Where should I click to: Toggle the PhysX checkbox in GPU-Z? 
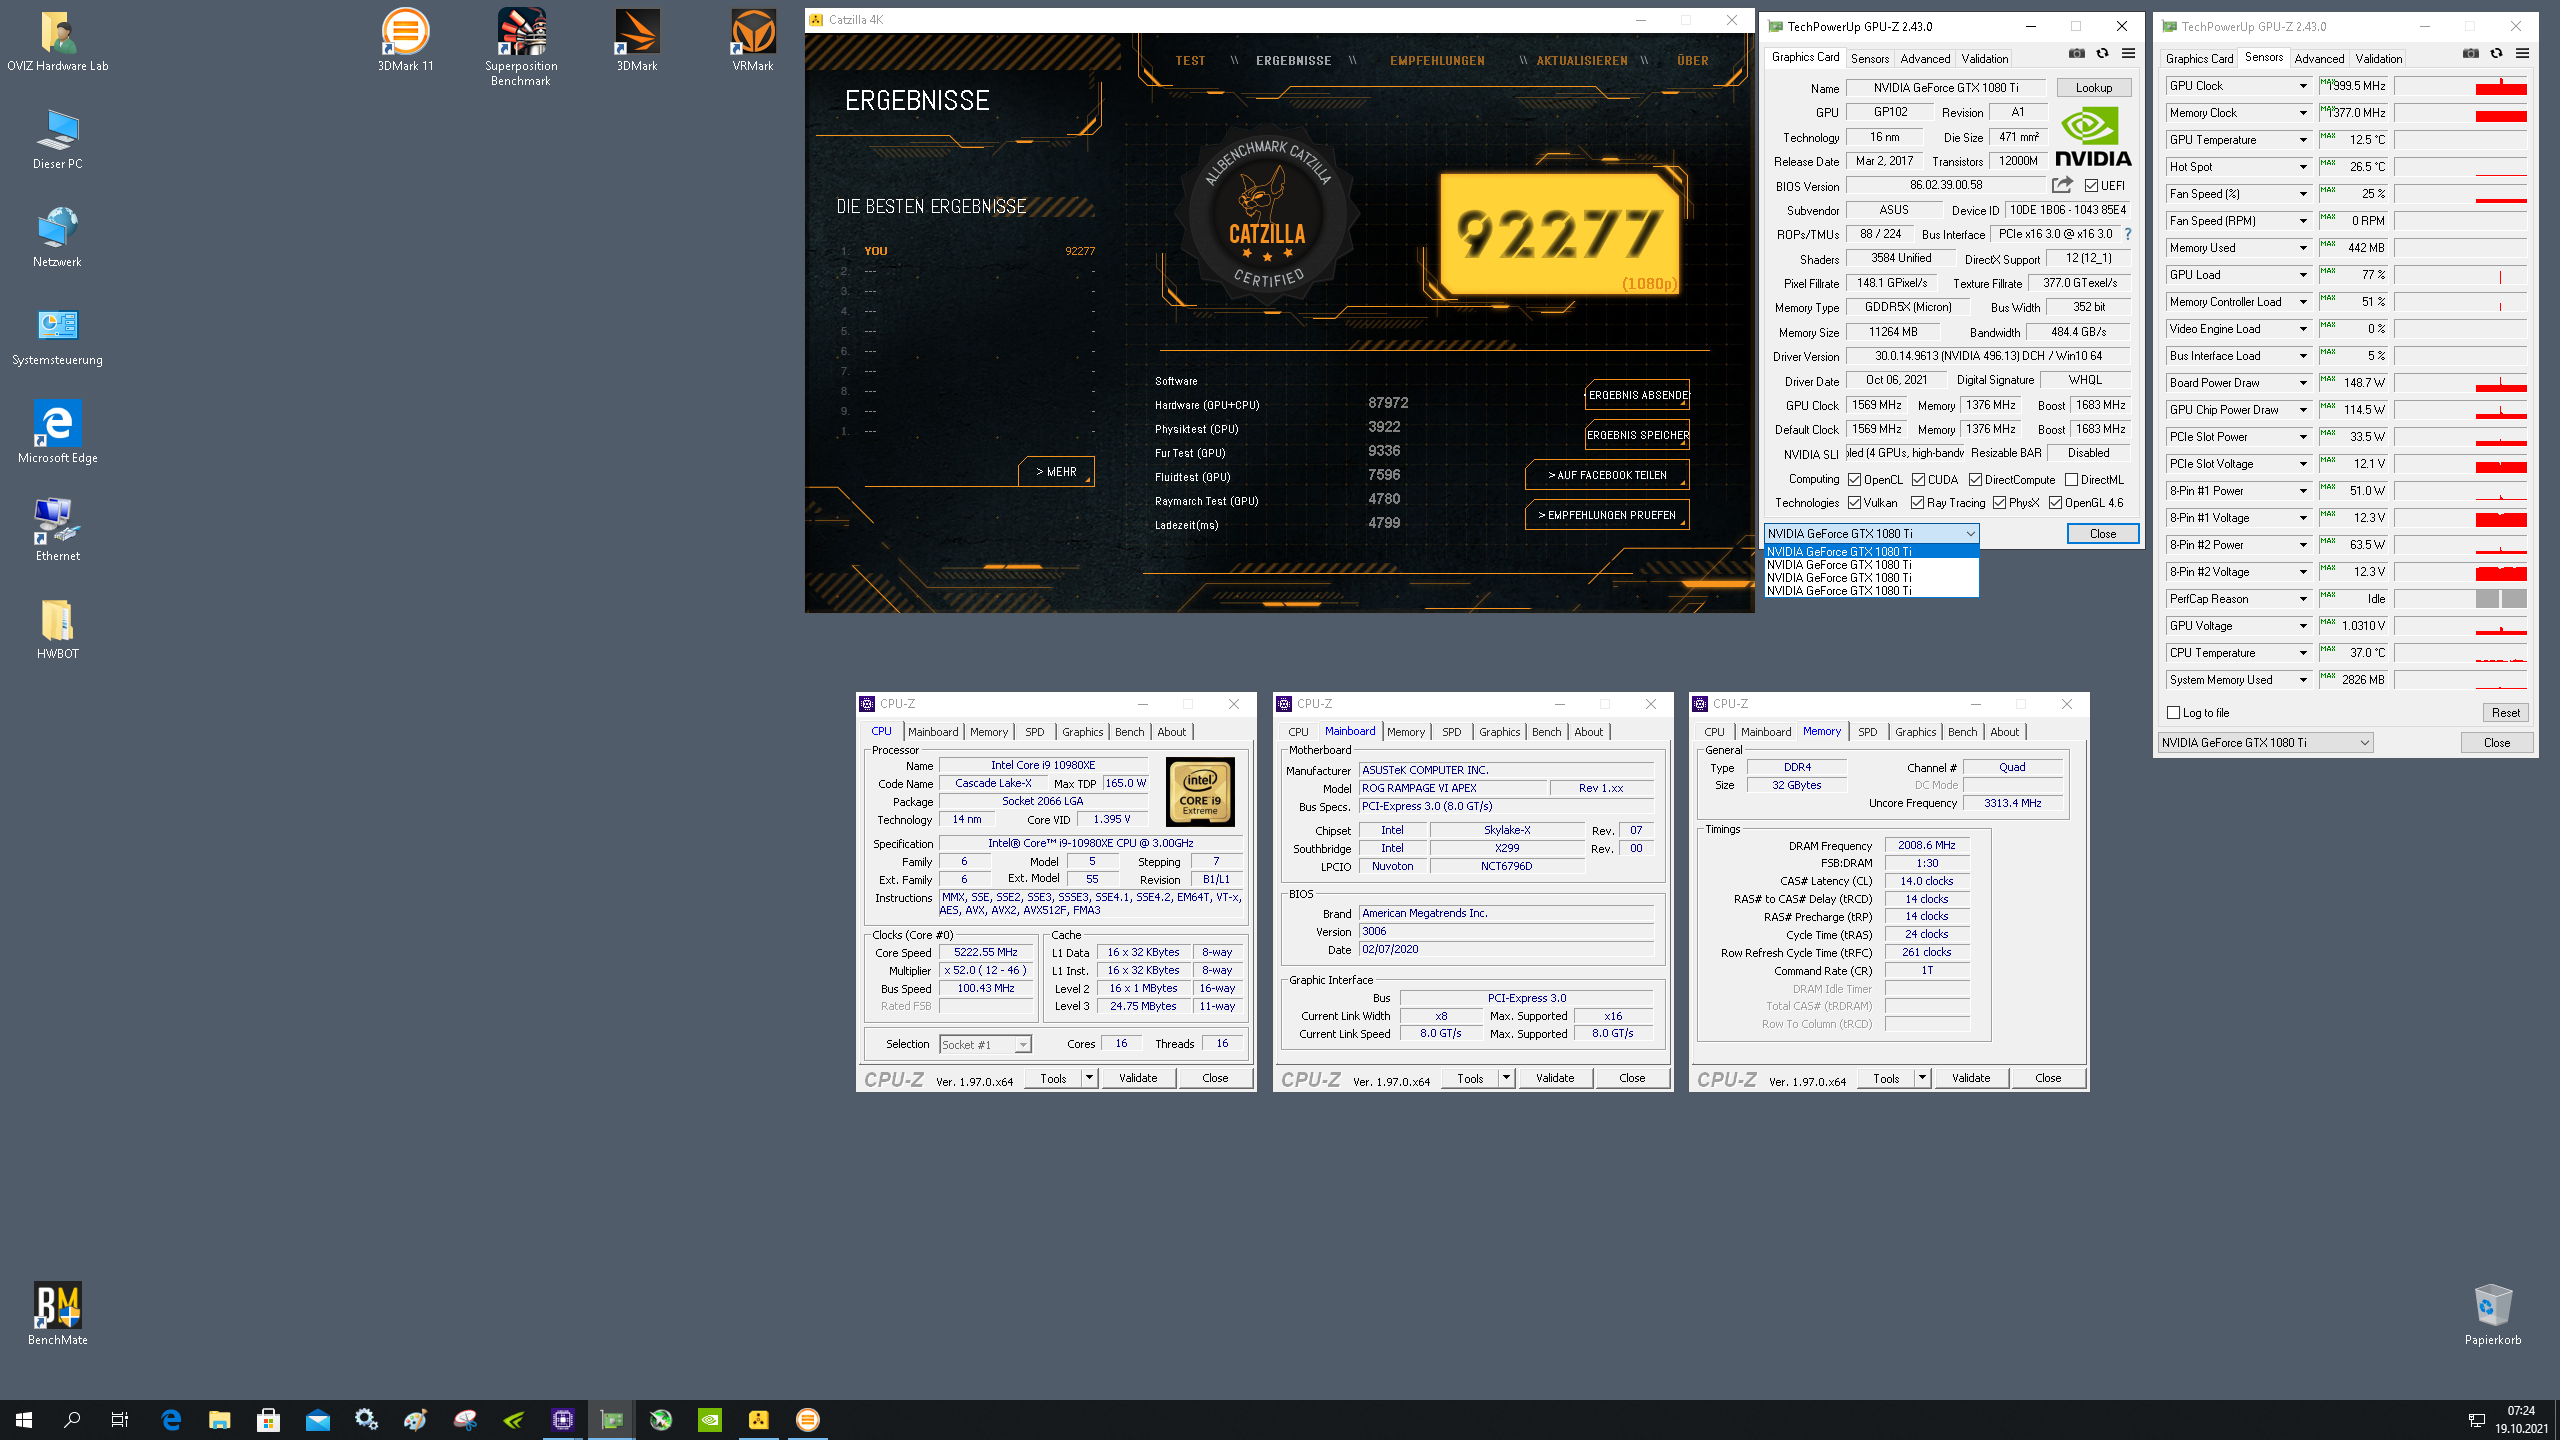point(2000,503)
